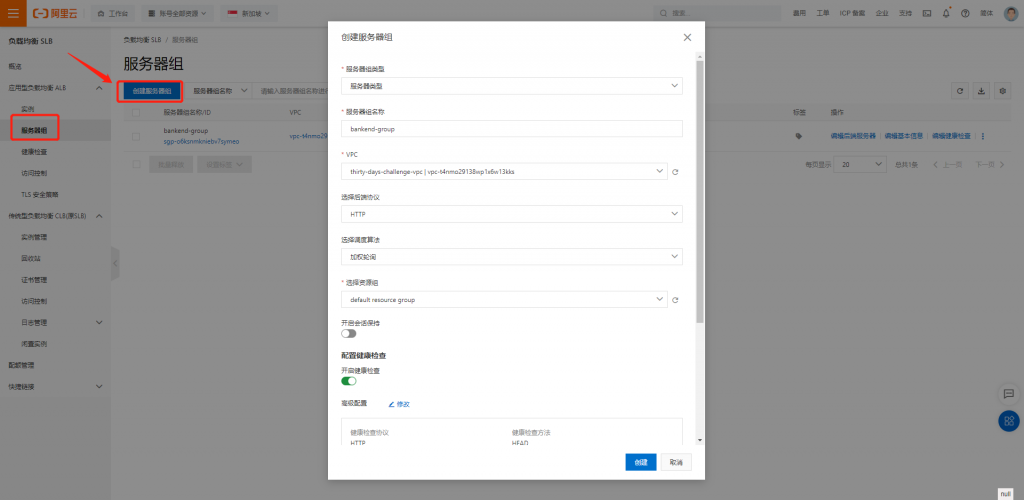The width and height of the screenshot is (1024, 500).
Task: Click 编辑基本信息 link
Action: tap(904, 136)
